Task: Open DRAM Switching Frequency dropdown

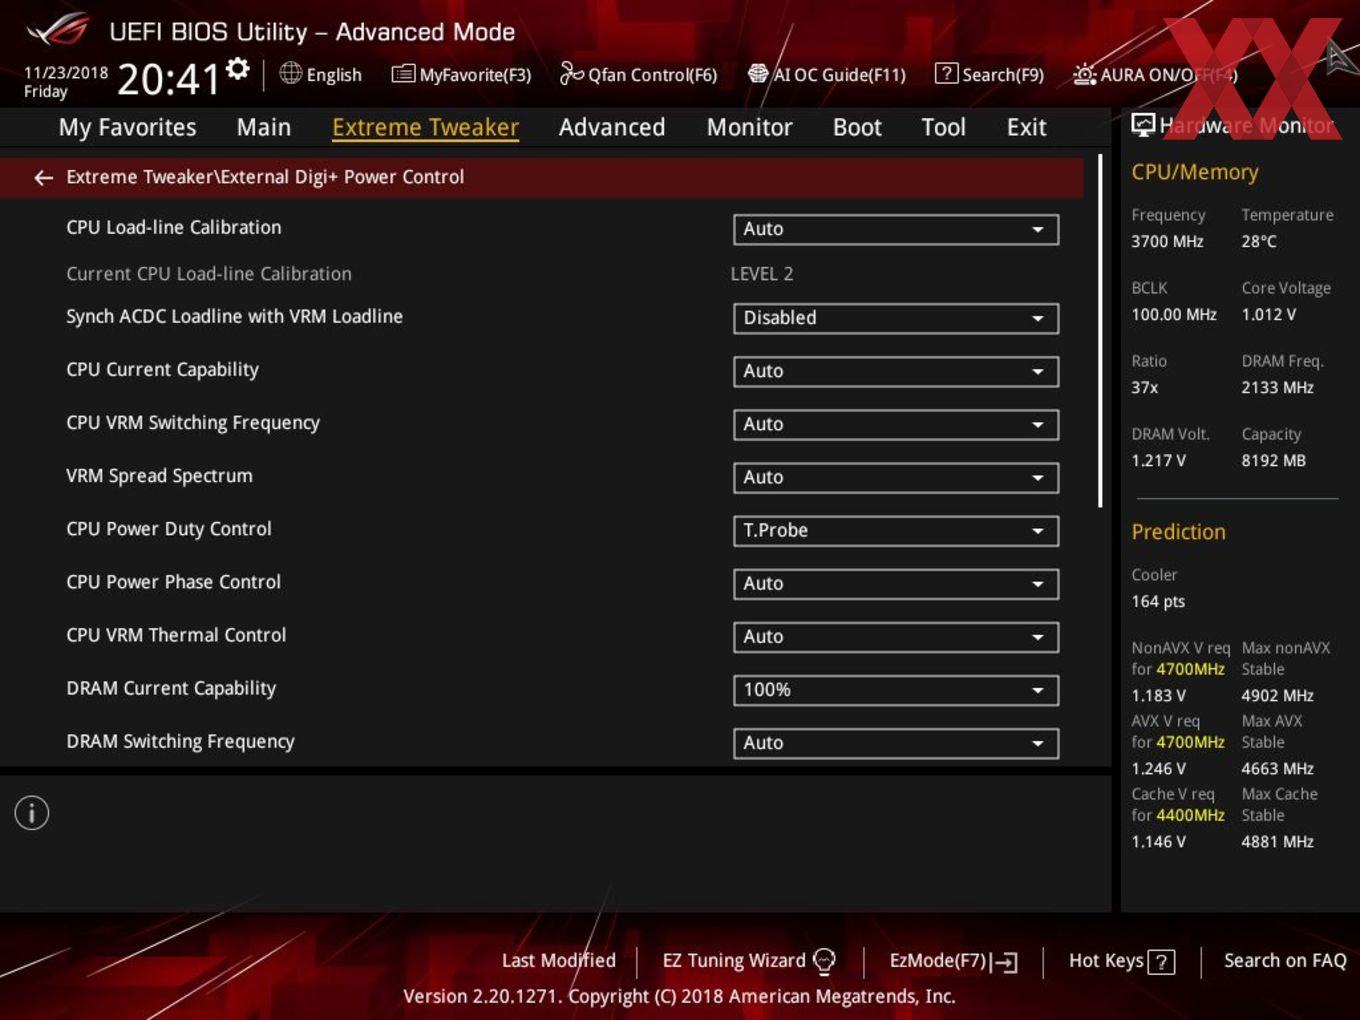Action: pyautogui.click(x=896, y=742)
